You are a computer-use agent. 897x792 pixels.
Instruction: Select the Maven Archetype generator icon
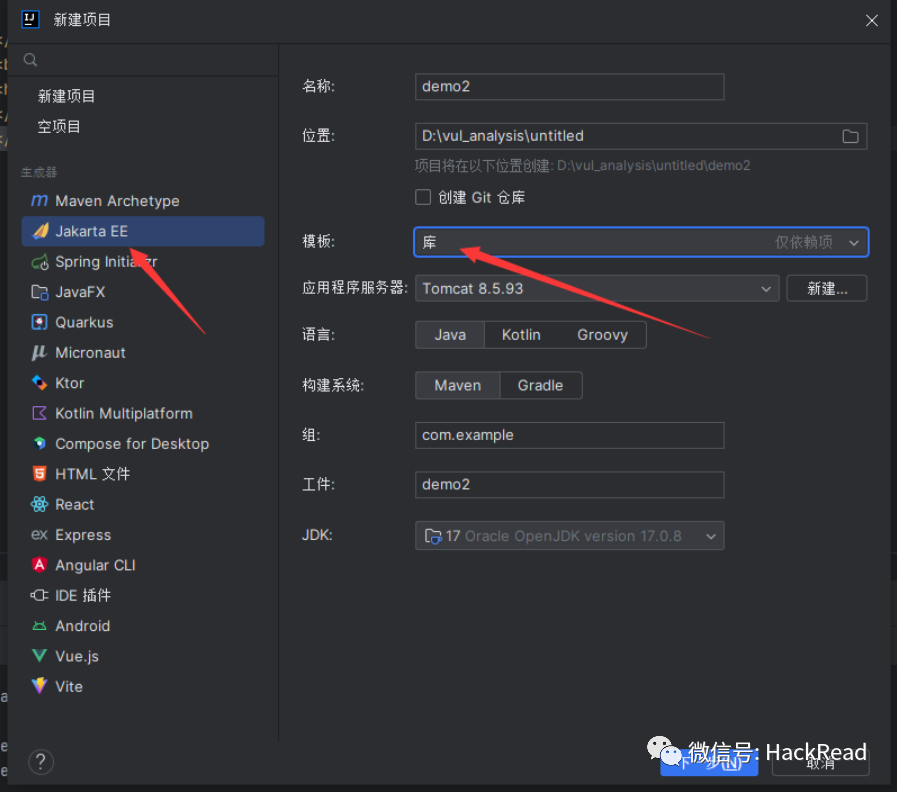39,201
